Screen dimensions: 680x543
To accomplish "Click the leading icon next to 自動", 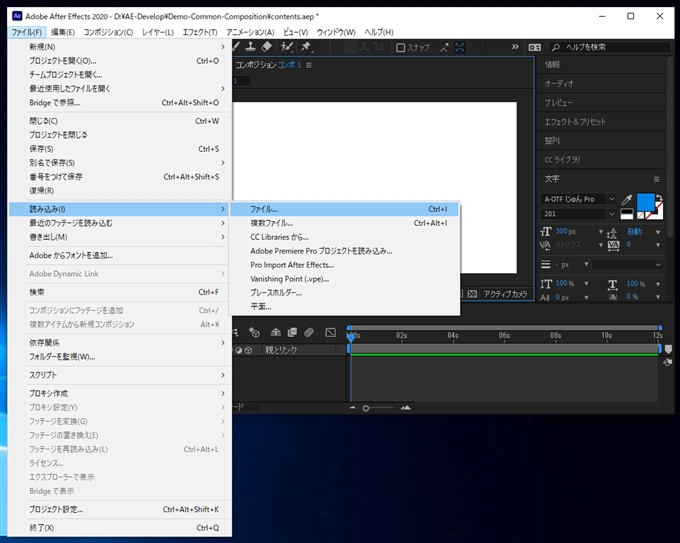I will [612, 233].
